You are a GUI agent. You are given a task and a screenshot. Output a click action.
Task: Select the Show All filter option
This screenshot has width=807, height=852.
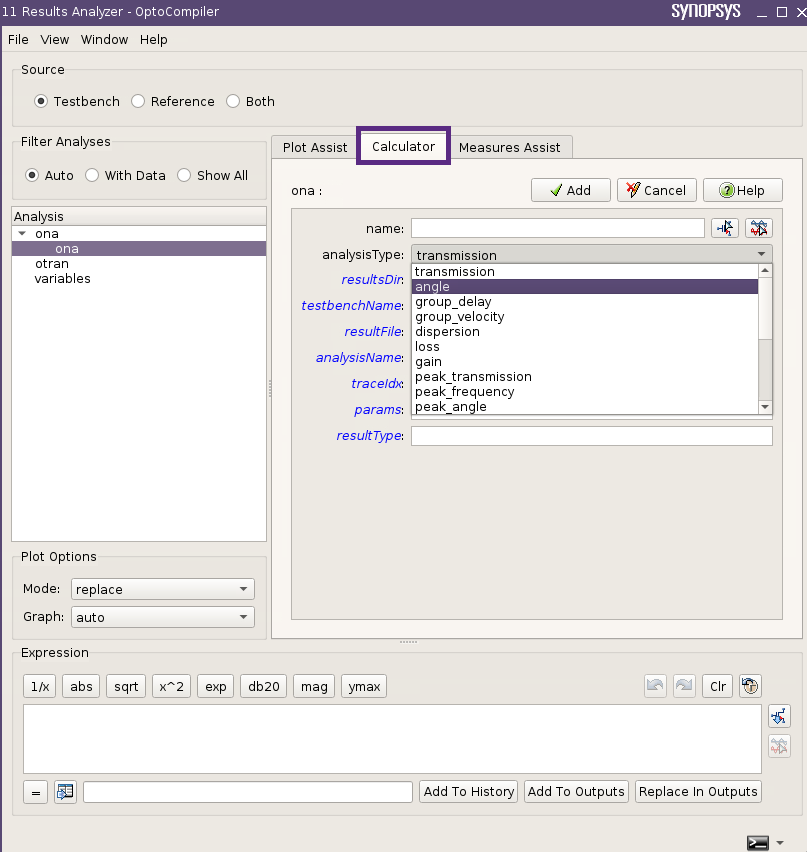point(184,176)
